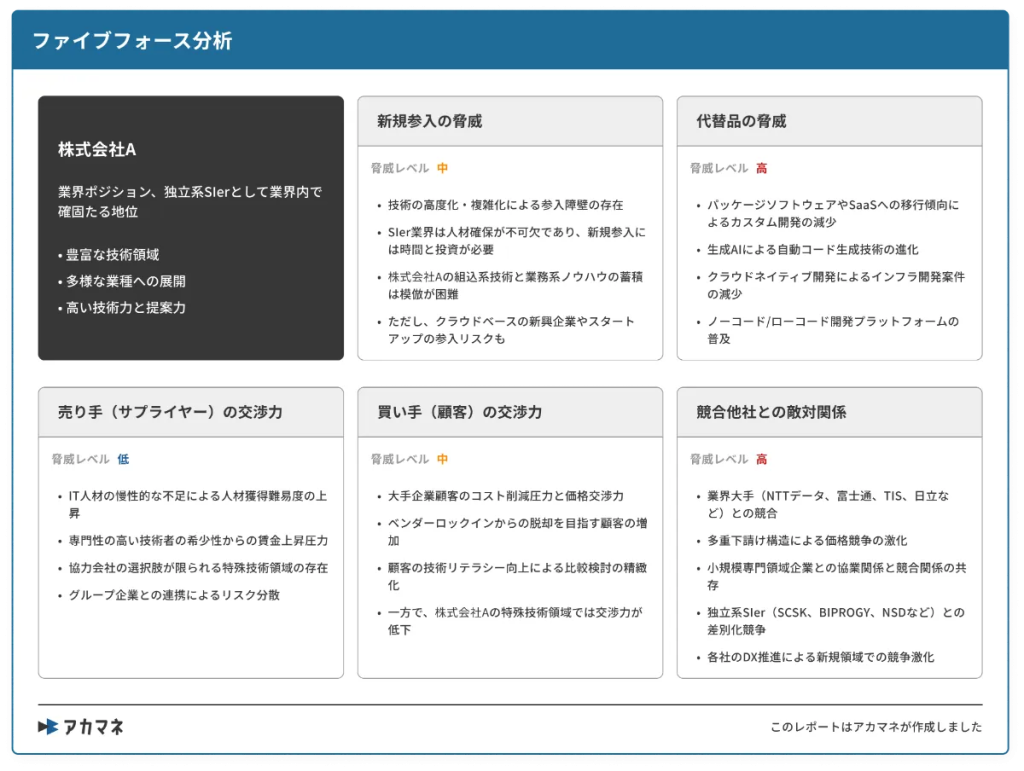Click the ファイブフォース分析 title
This screenshot has height=771, width=1024.
pyautogui.click(x=133, y=40)
